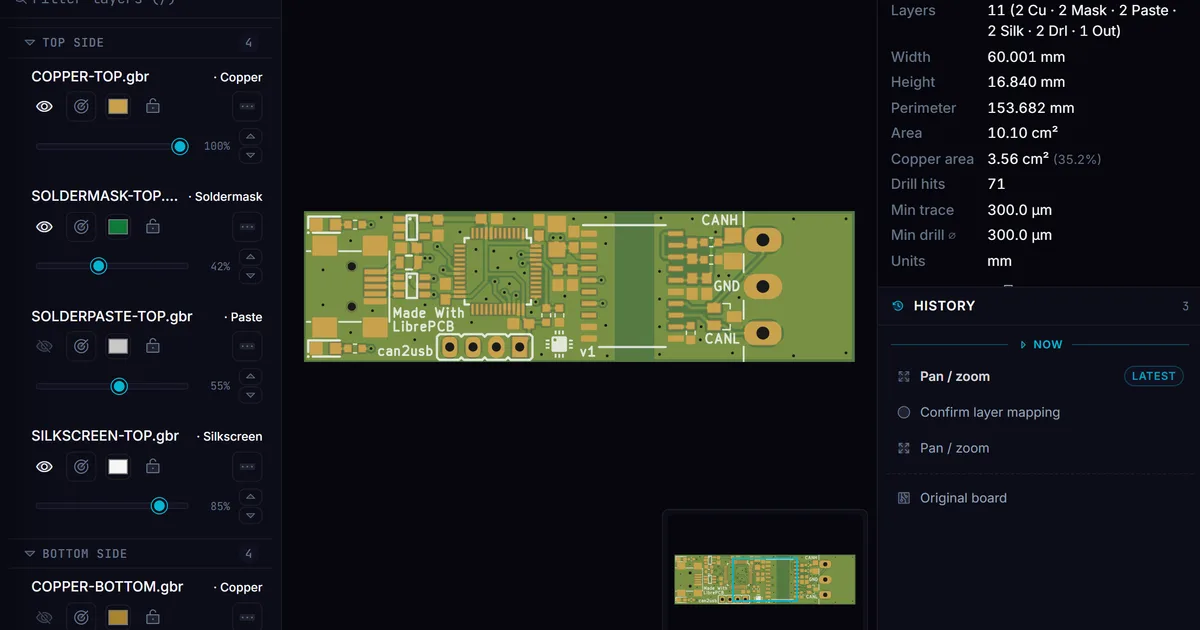
Task: Lock the SOLDERPASTE-TOP.gbr layer
Action: pos(153,346)
